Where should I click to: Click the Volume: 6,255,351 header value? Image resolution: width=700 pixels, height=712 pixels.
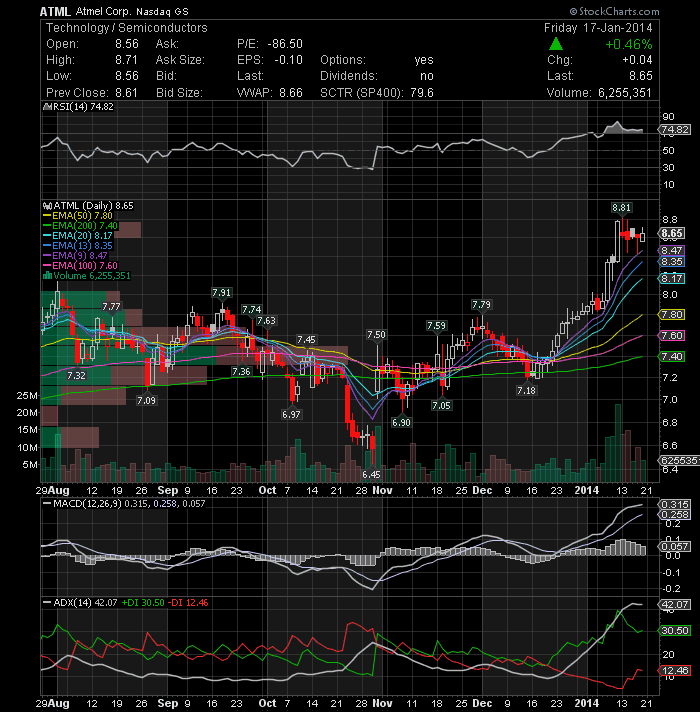(599, 93)
